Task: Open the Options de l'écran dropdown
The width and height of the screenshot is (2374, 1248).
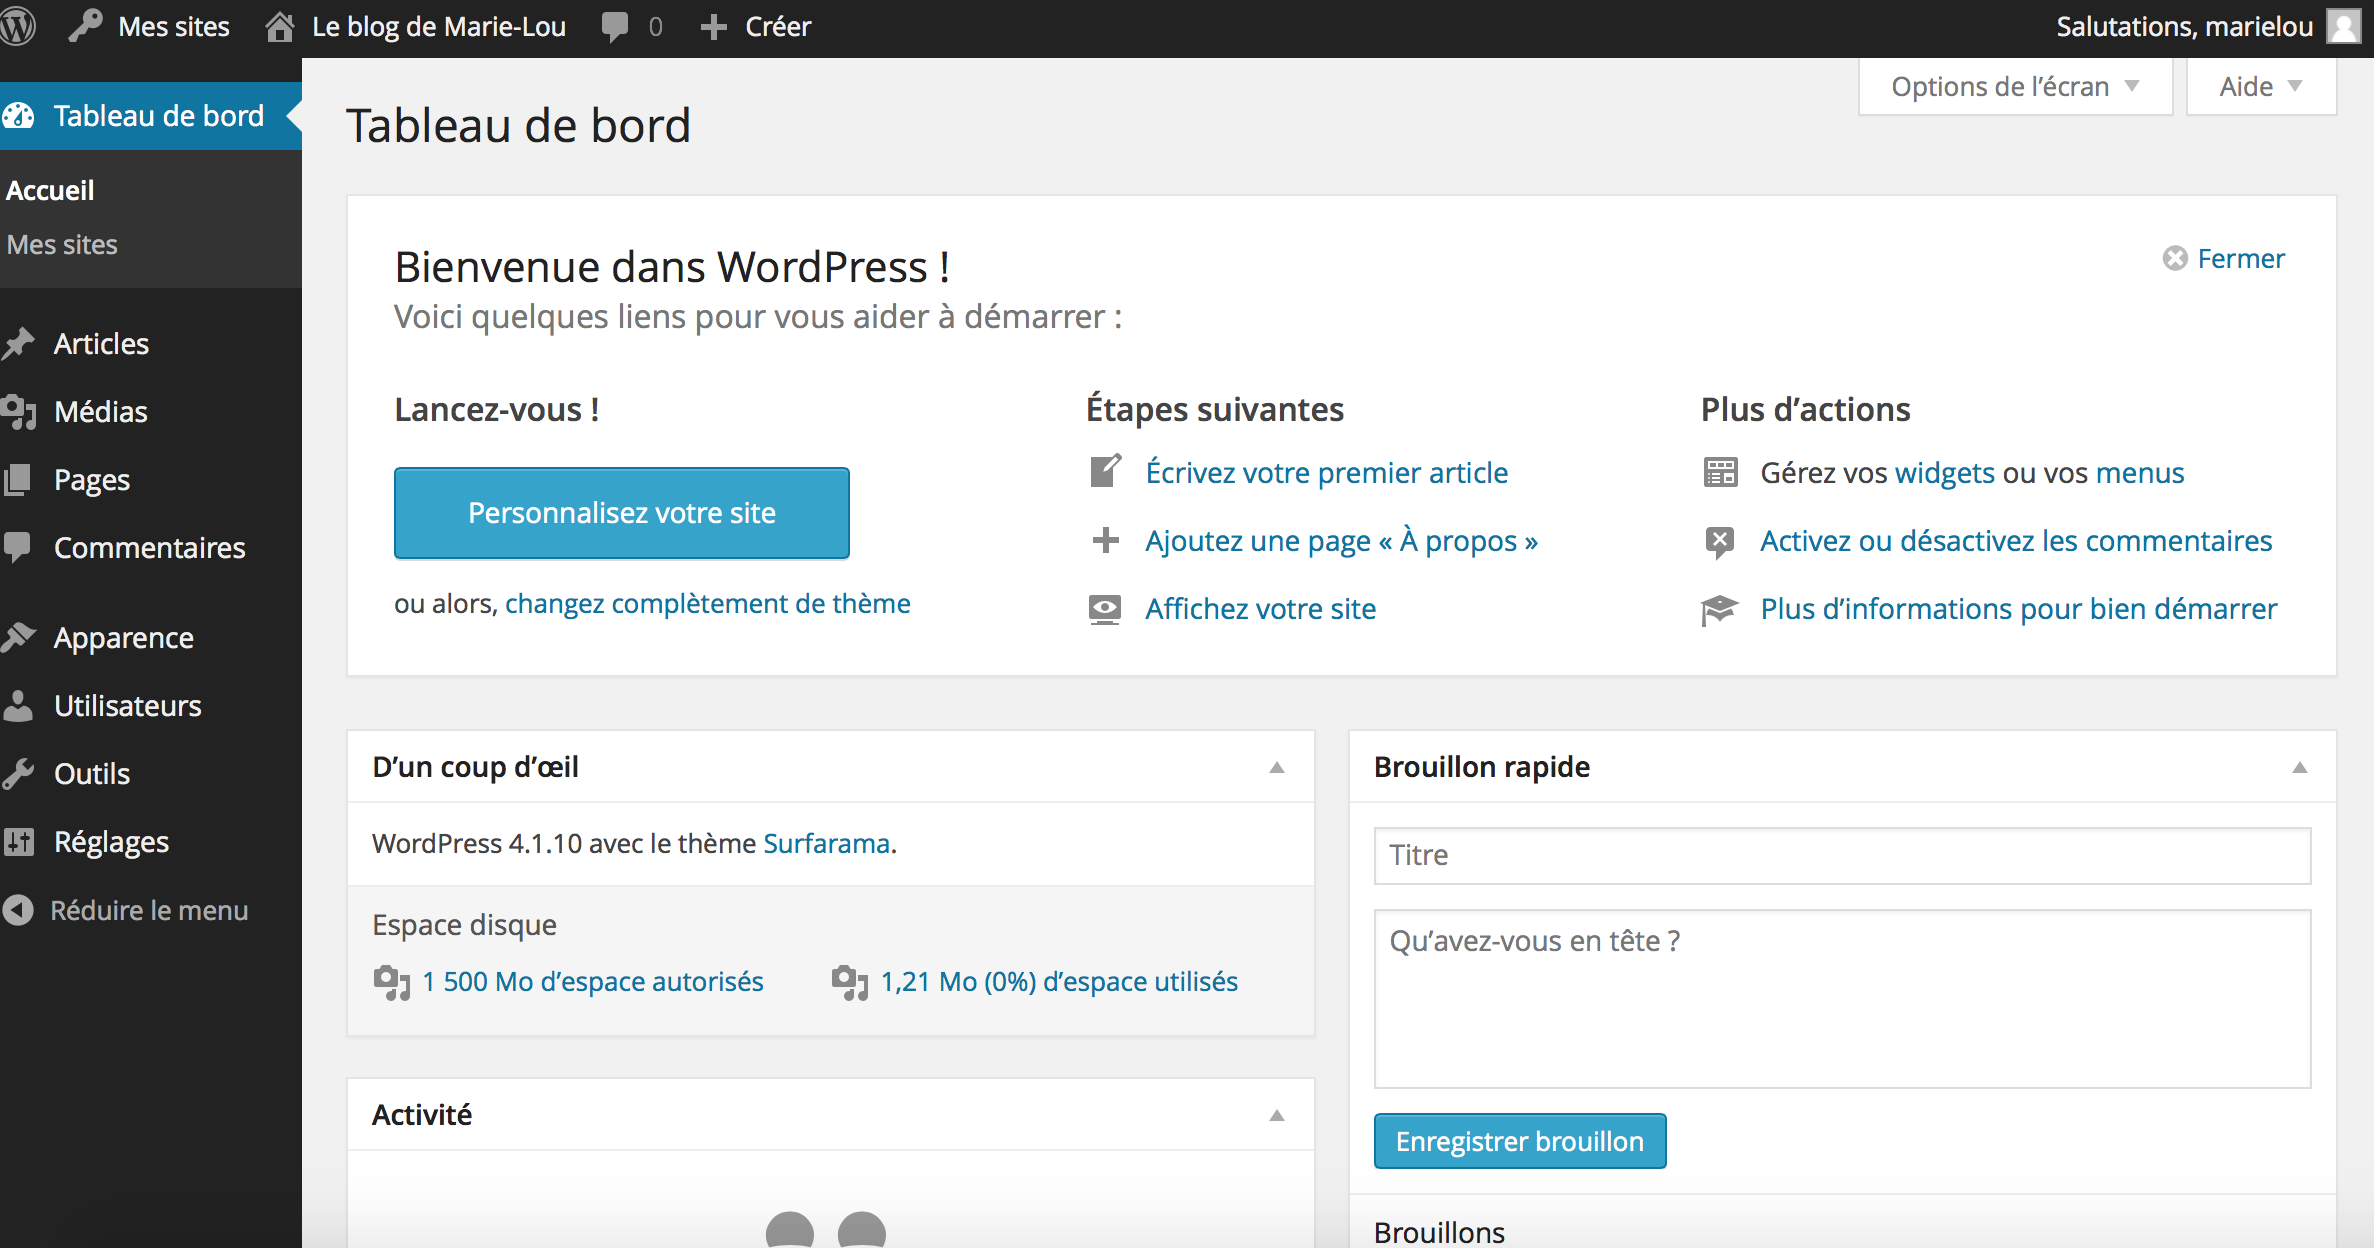Action: pyautogui.click(x=2015, y=87)
